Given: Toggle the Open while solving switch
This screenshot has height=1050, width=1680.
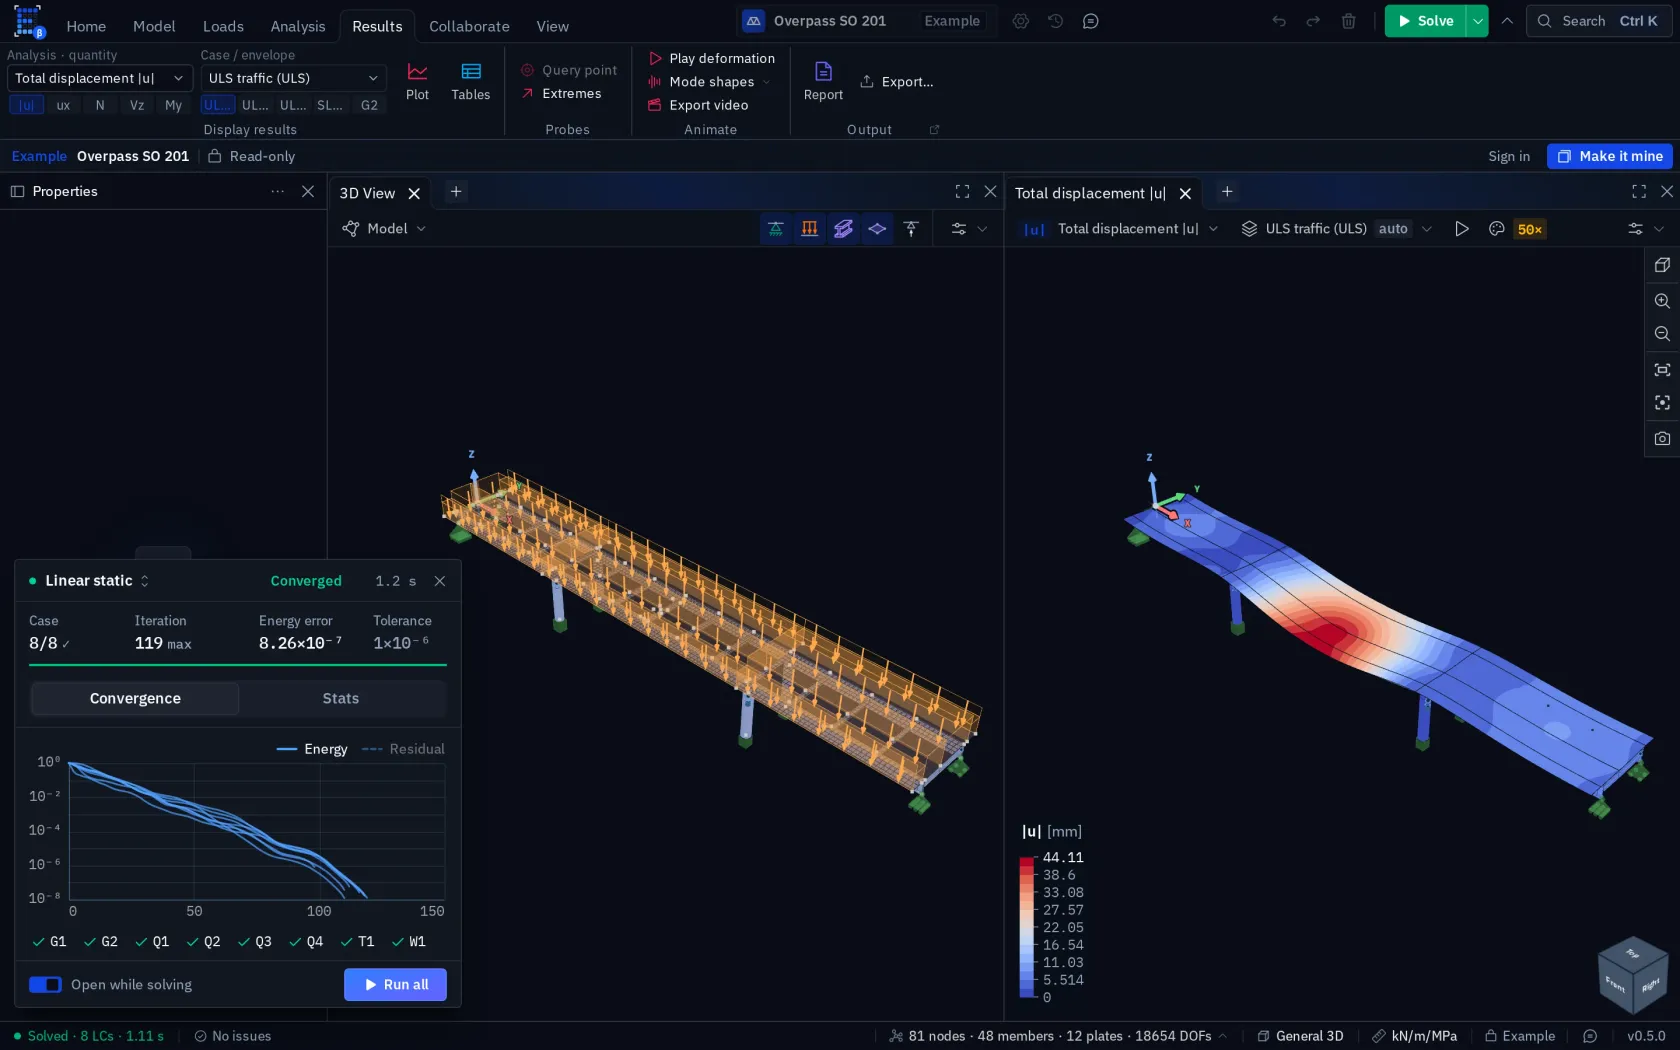Looking at the screenshot, I should [x=45, y=985].
